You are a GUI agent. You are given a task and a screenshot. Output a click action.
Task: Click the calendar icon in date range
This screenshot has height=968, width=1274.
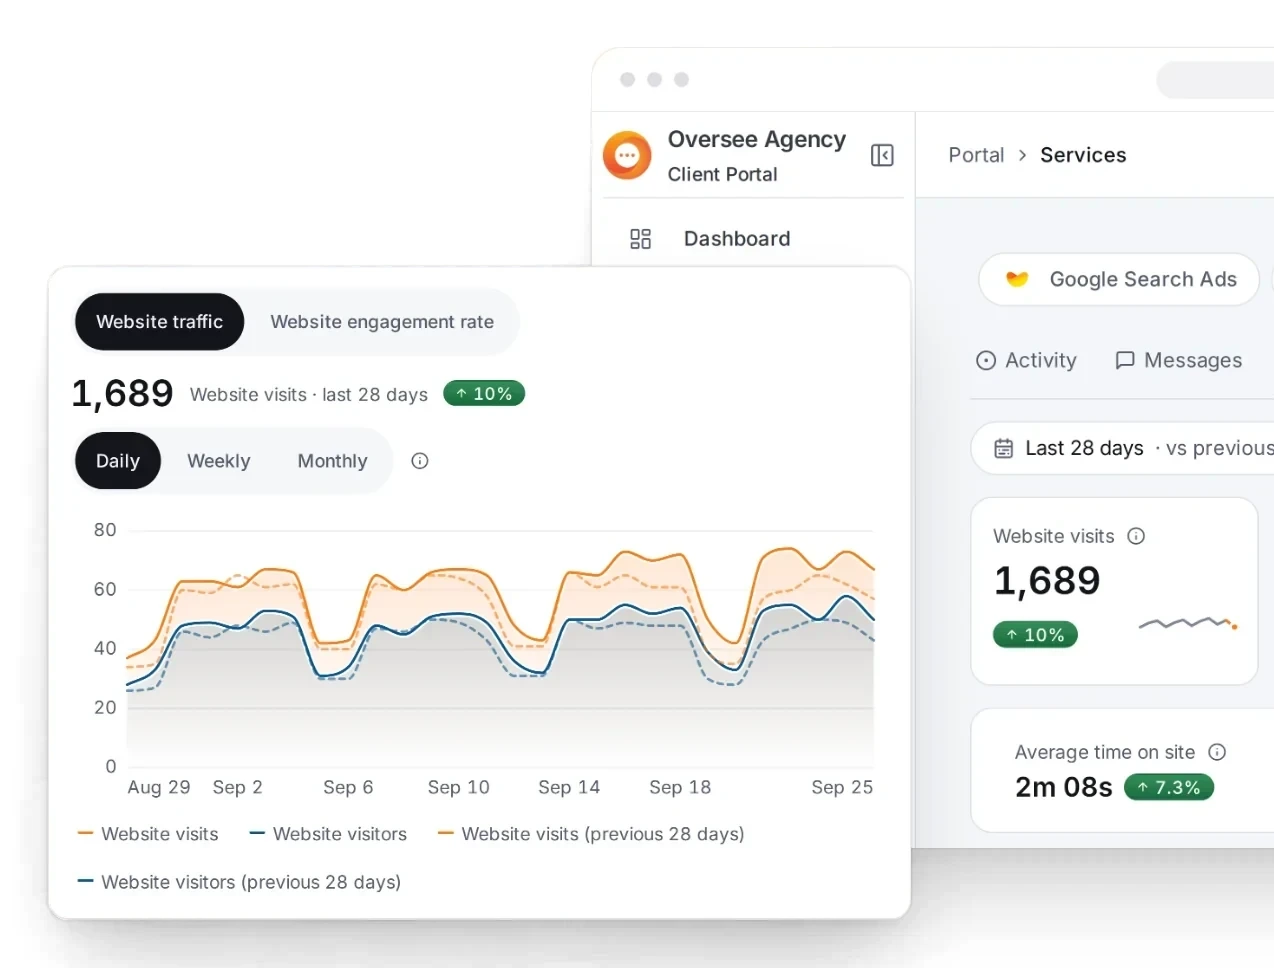click(x=1003, y=448)
